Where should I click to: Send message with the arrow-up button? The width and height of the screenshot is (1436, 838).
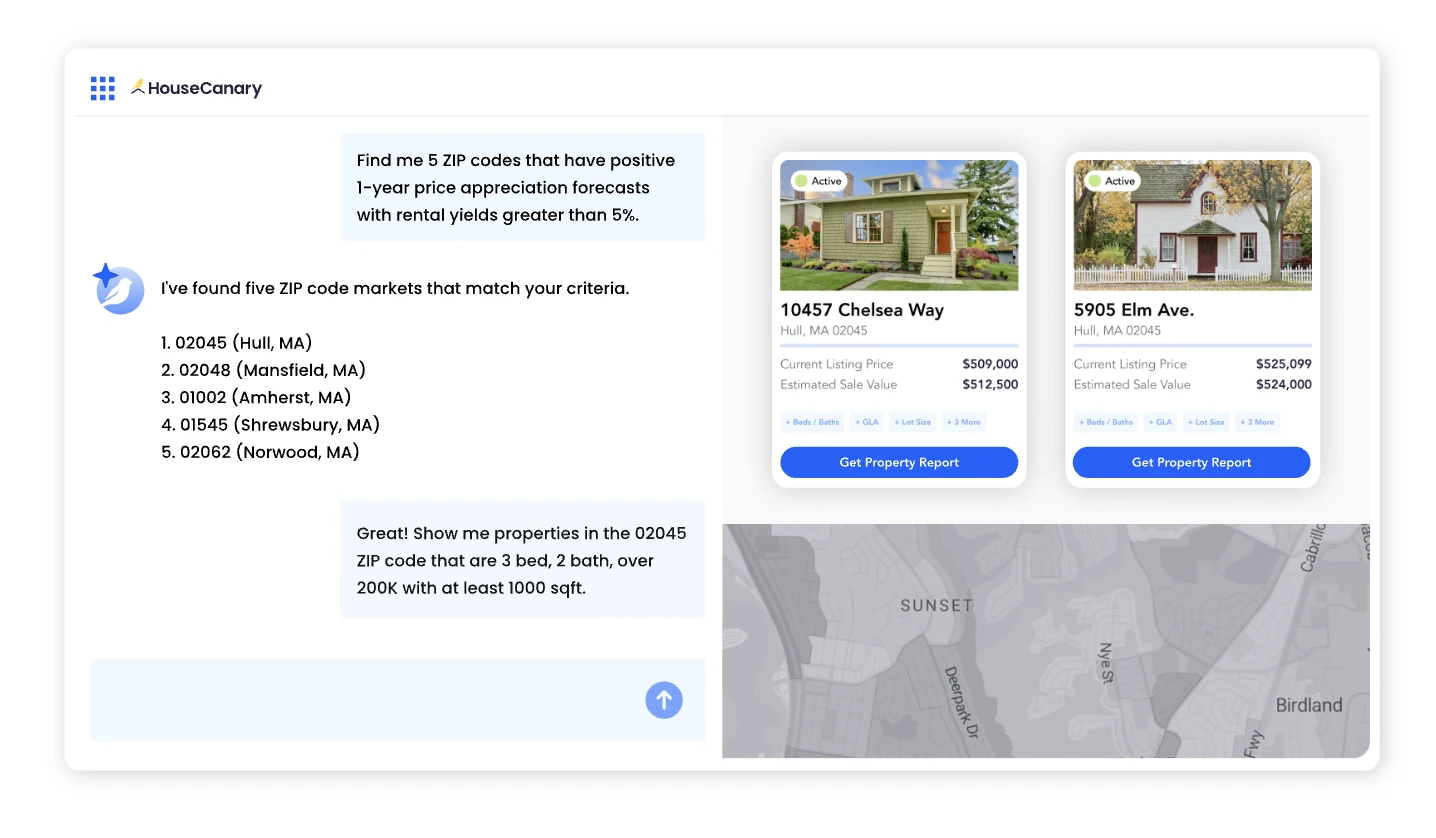(664, 700)
